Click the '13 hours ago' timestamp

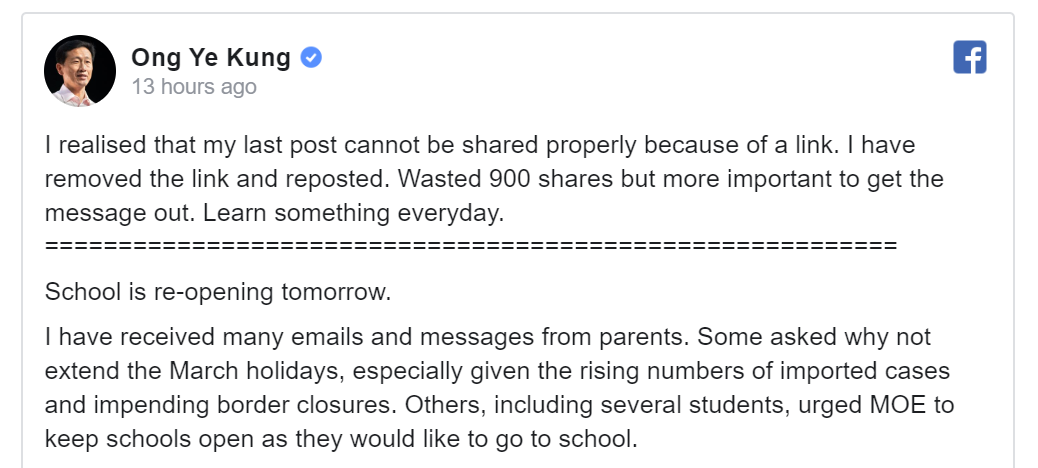pyautogui.click(x=193, y=87)
